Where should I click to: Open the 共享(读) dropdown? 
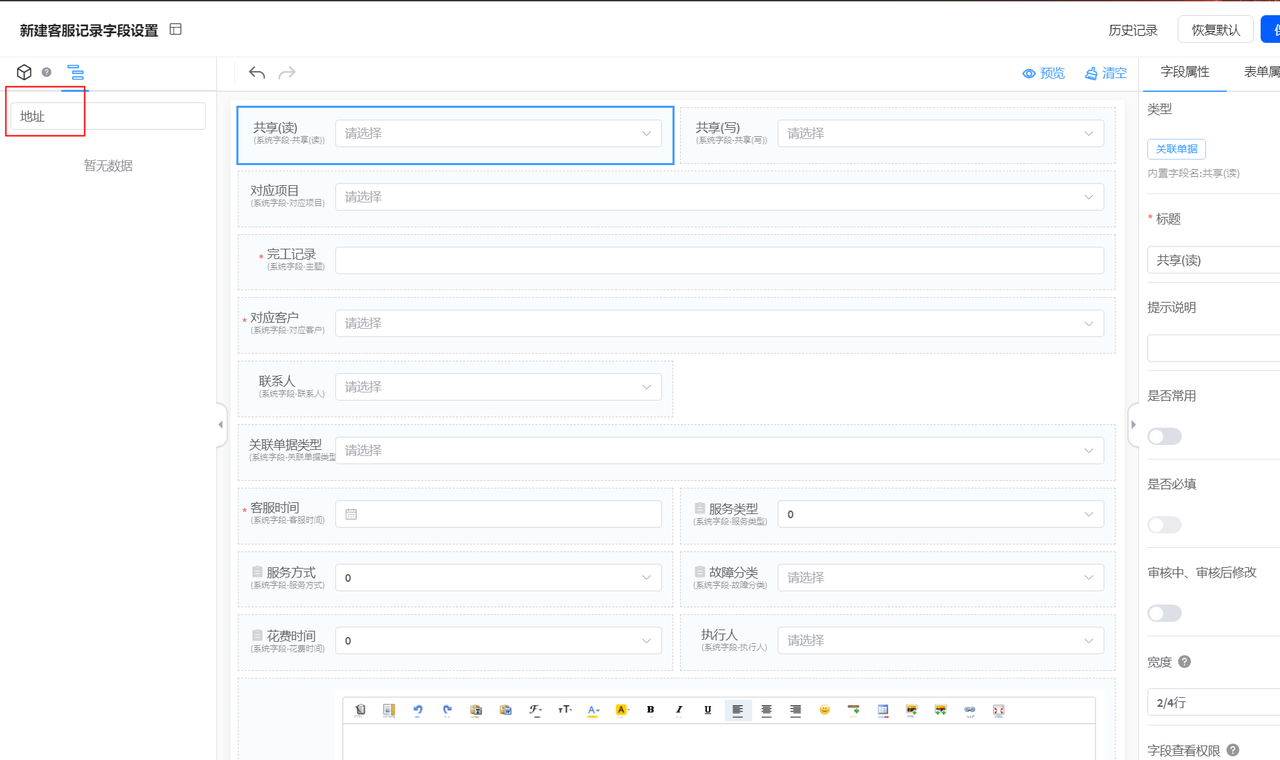pos(498,133)
